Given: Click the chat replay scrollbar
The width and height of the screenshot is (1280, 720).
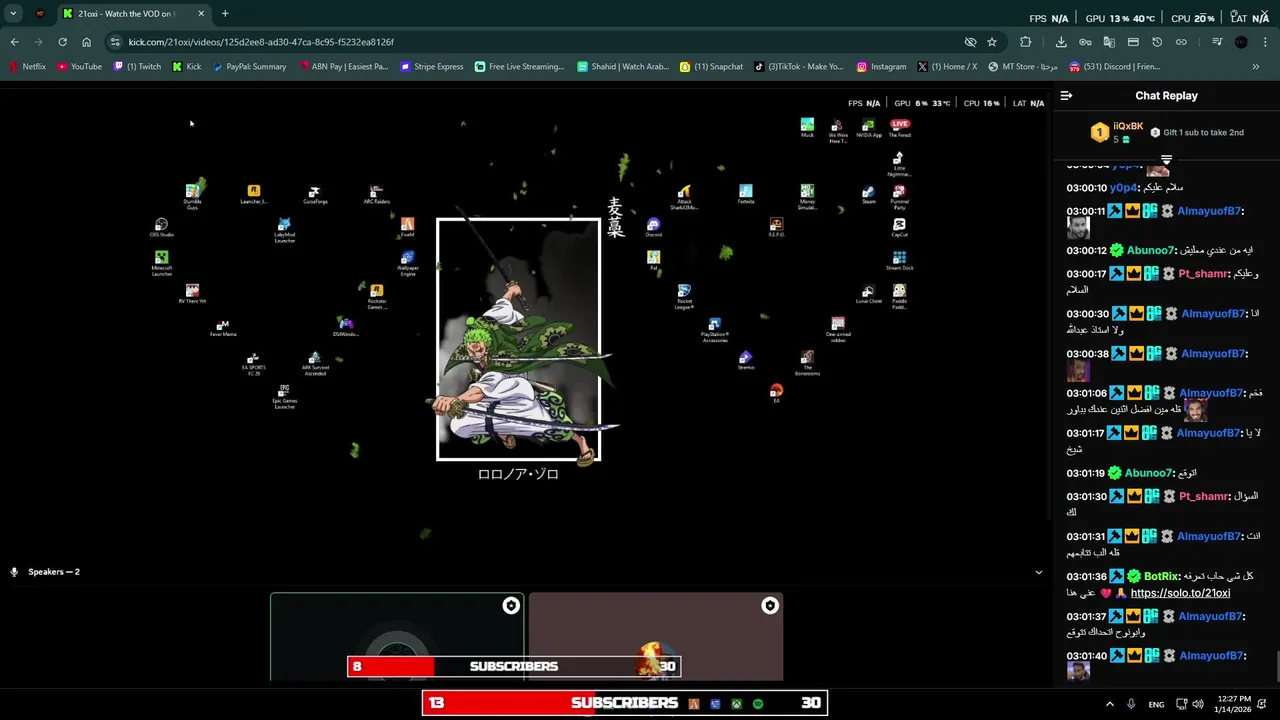Looking at the screenshot, I should click(1277, 664).
